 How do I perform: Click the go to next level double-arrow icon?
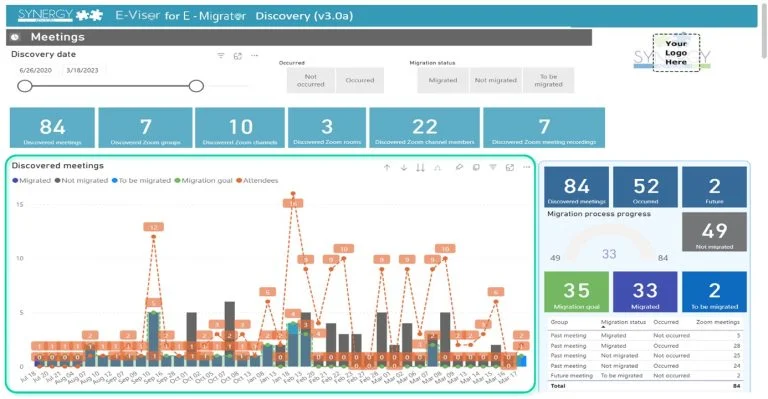point(420,167)
